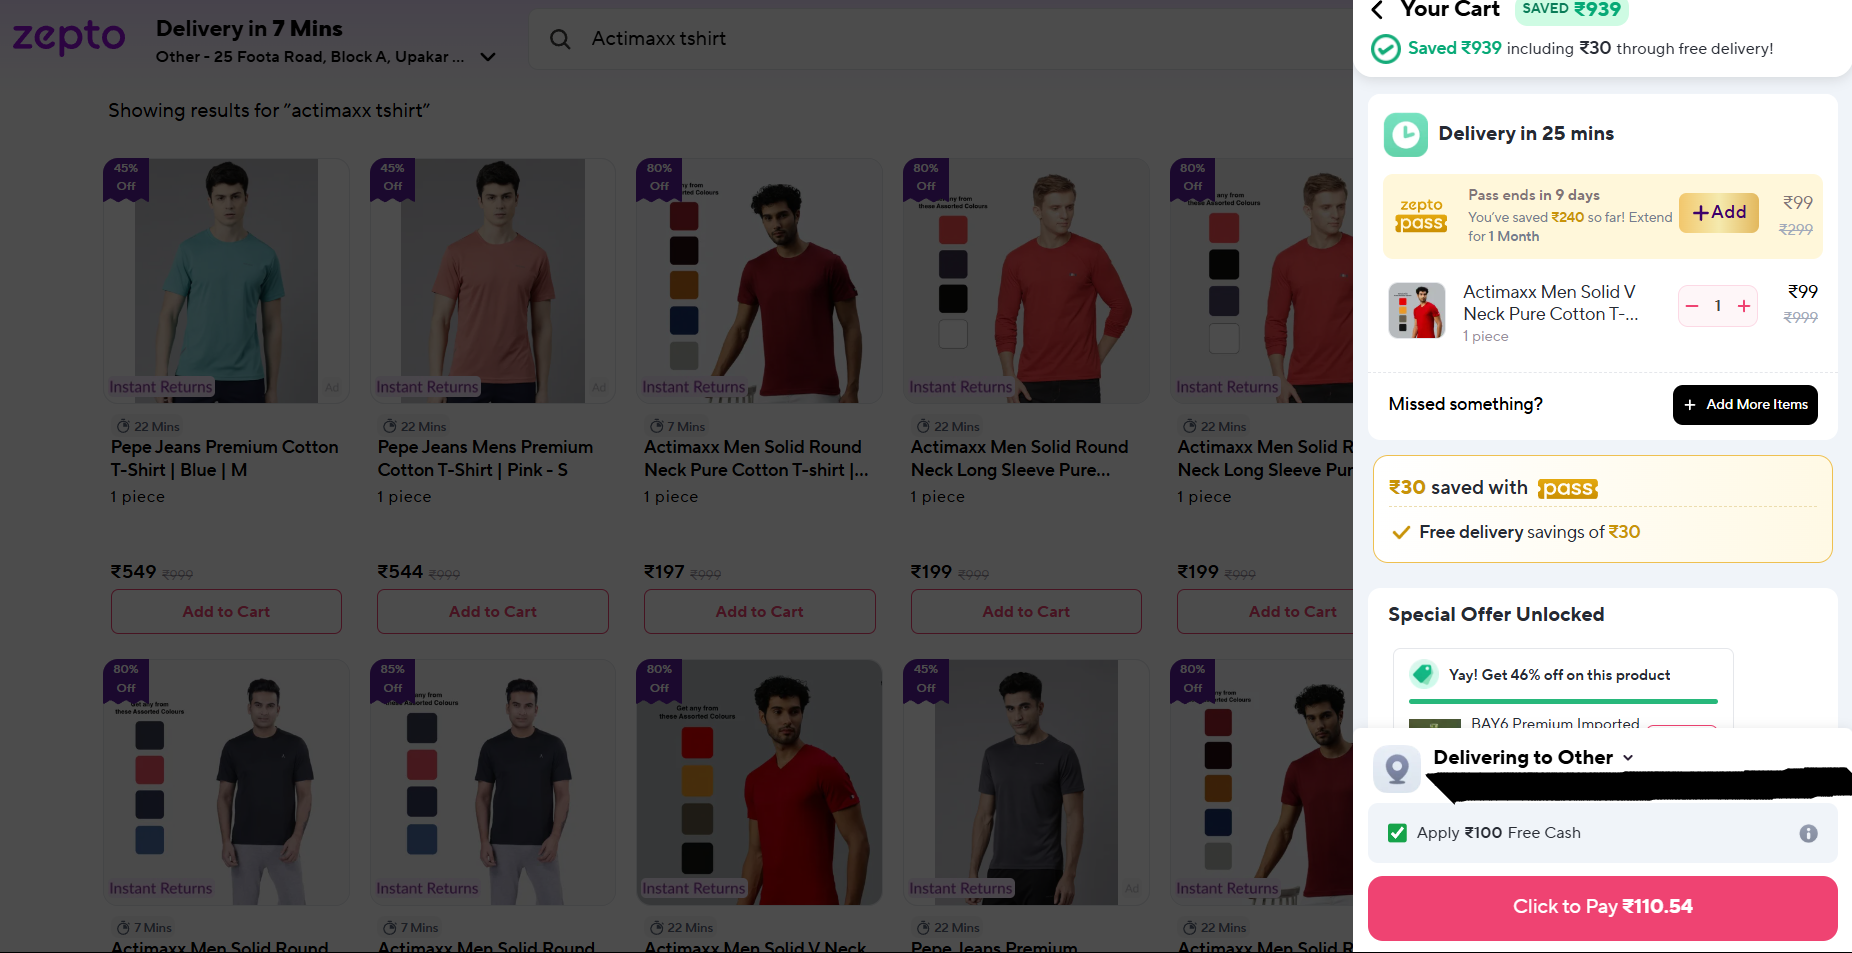Uncheck Apply ₹100 Free Cash checkbox
The height and width of the screenshot is (953, 1852).
(x=1398, y=833)
